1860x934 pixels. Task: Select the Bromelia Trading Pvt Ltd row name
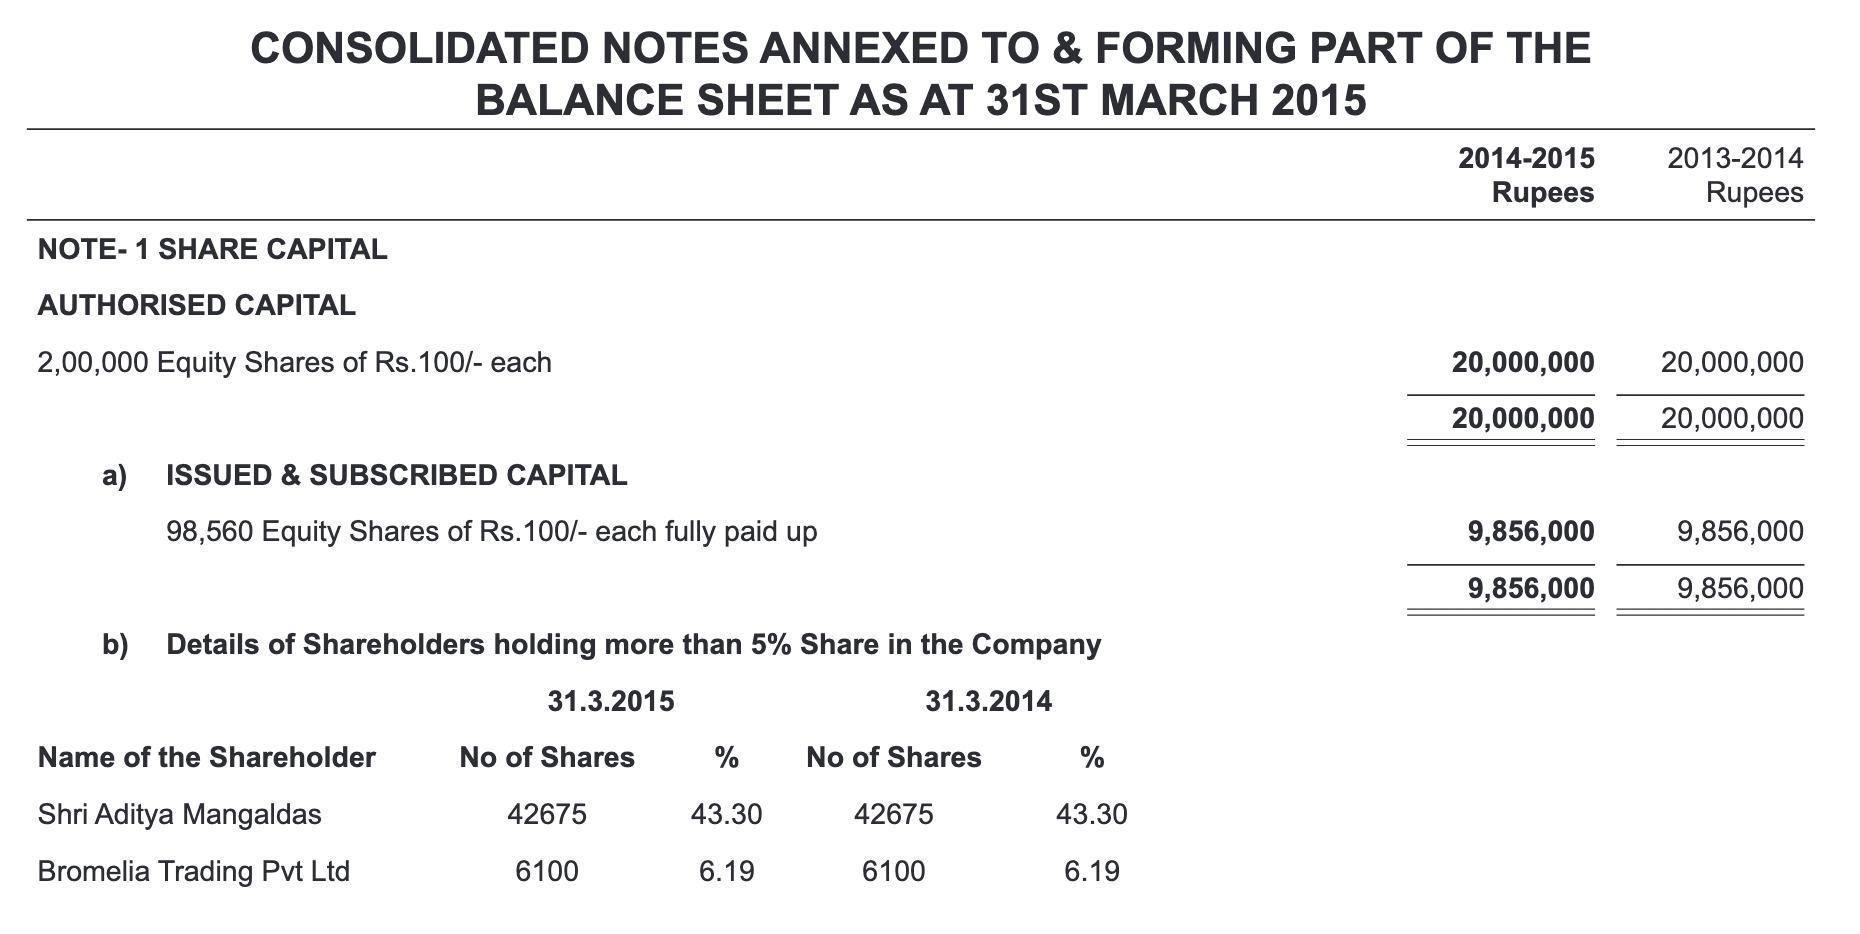pyautogui.click(x=193, y=872)
